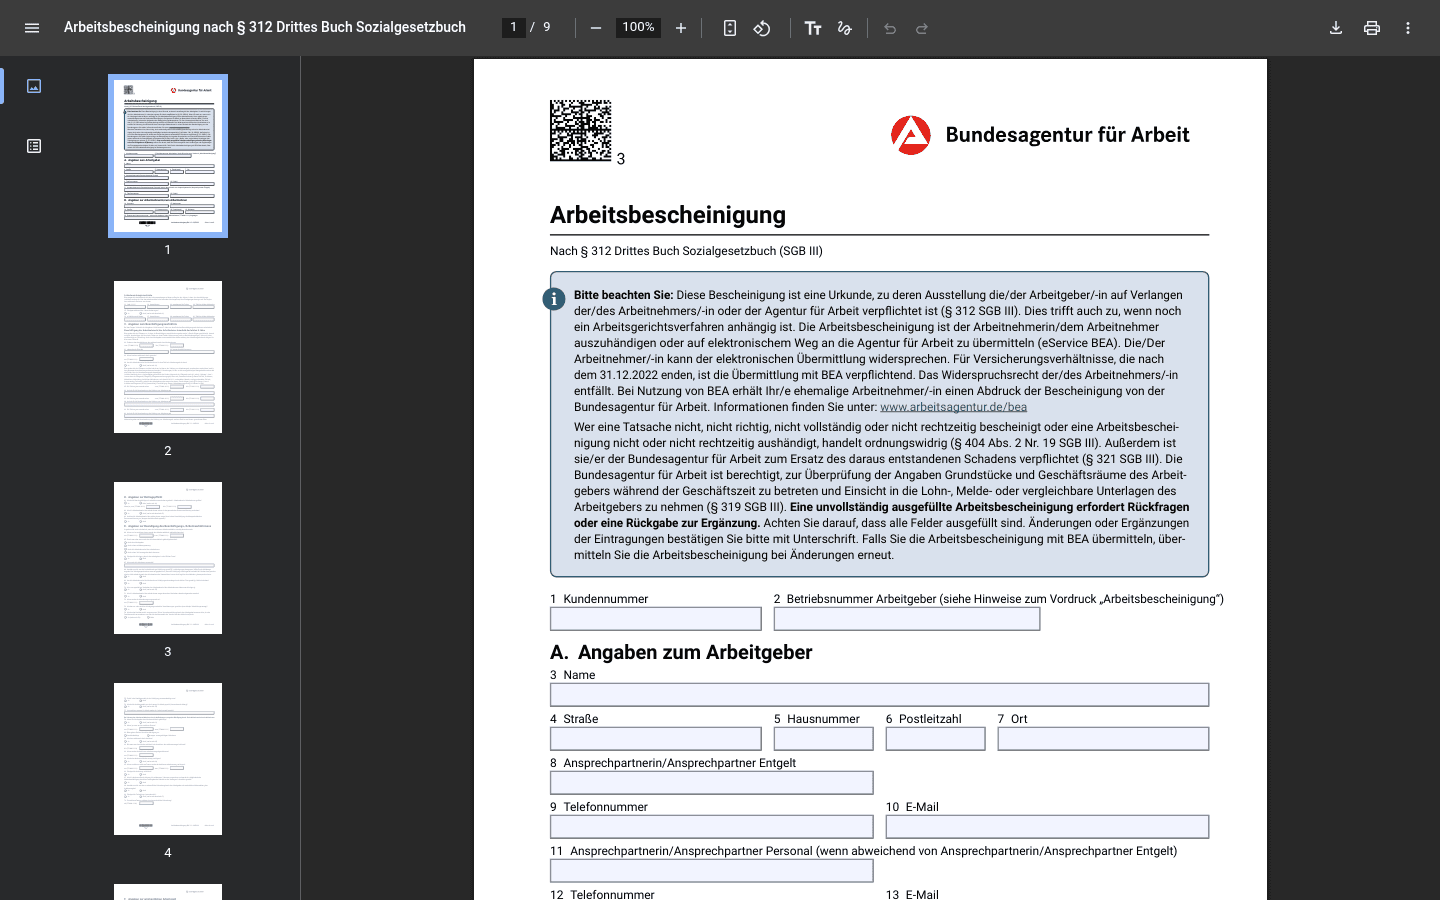Click the Kundennummer input field
The height and width of the screenshot is (900, 1440).
[x=656, y=619]
